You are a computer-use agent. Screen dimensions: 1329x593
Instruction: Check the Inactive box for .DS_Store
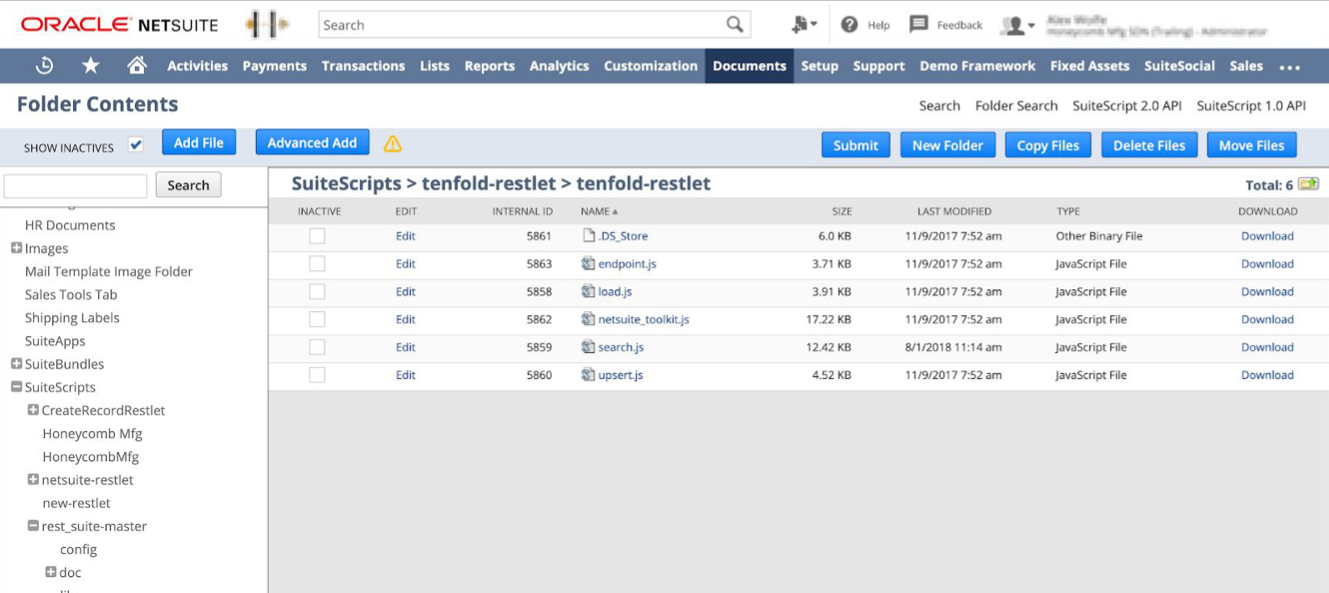(317, 236)
